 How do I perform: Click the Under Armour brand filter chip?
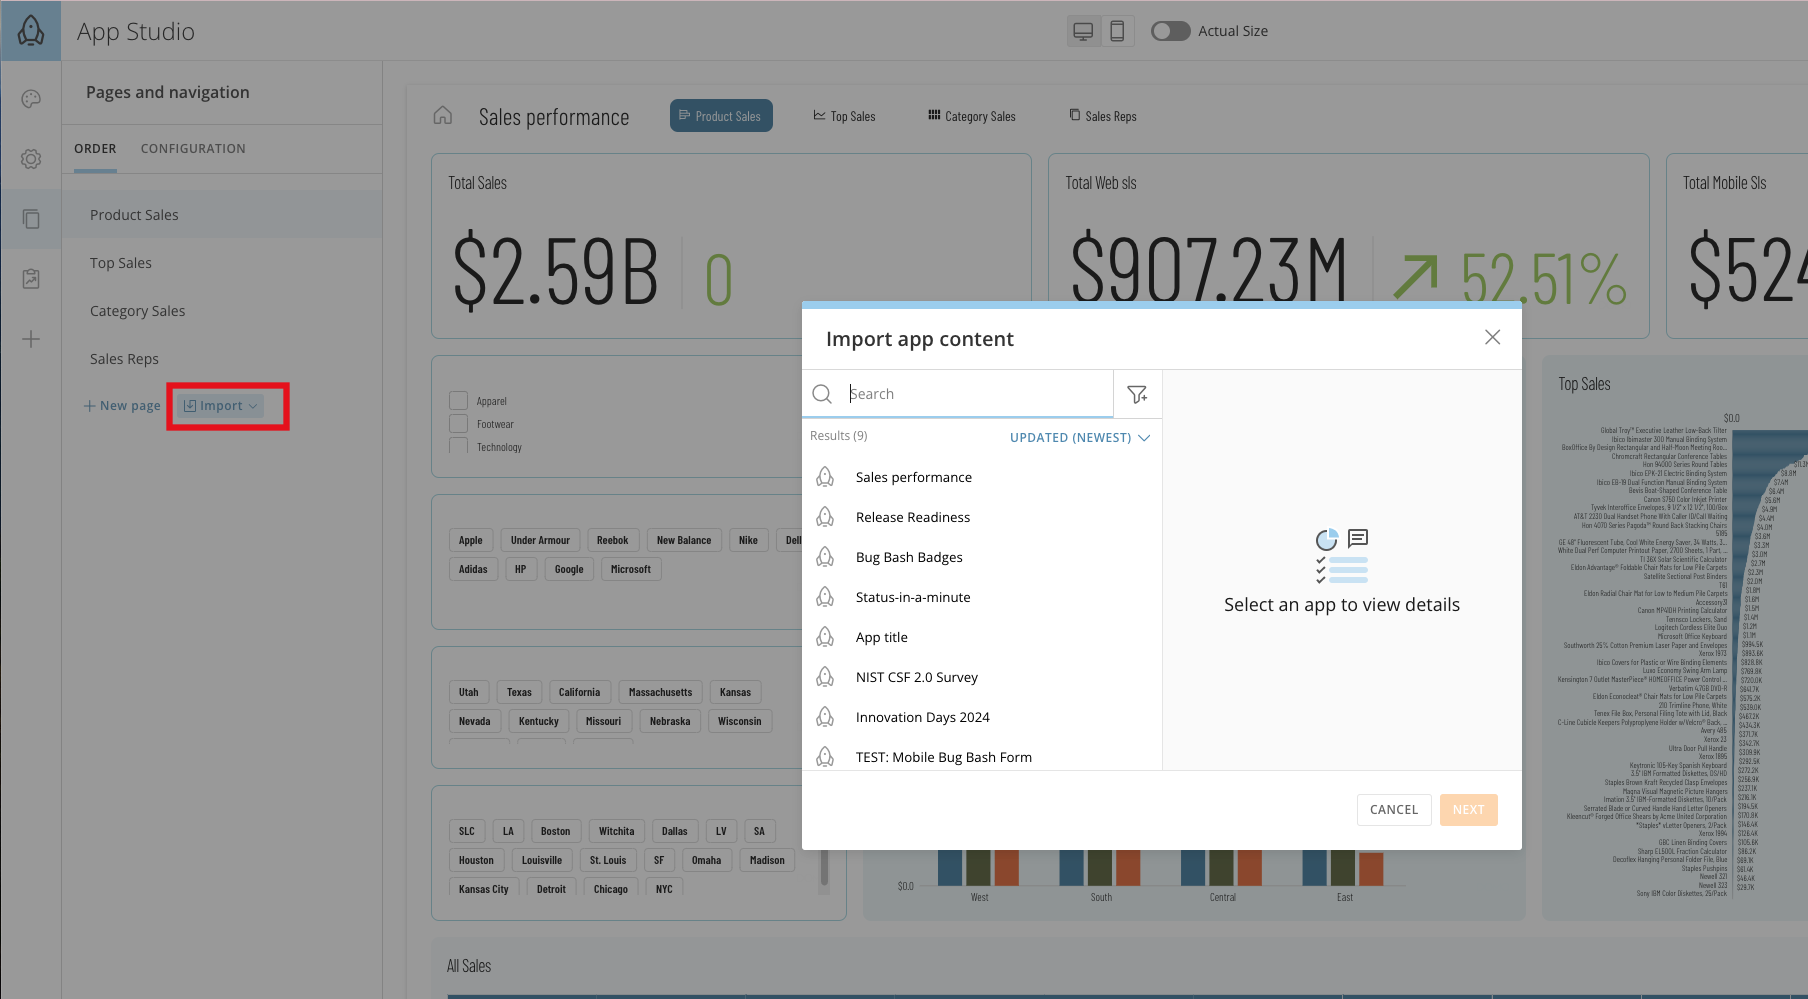pos(540,540)
